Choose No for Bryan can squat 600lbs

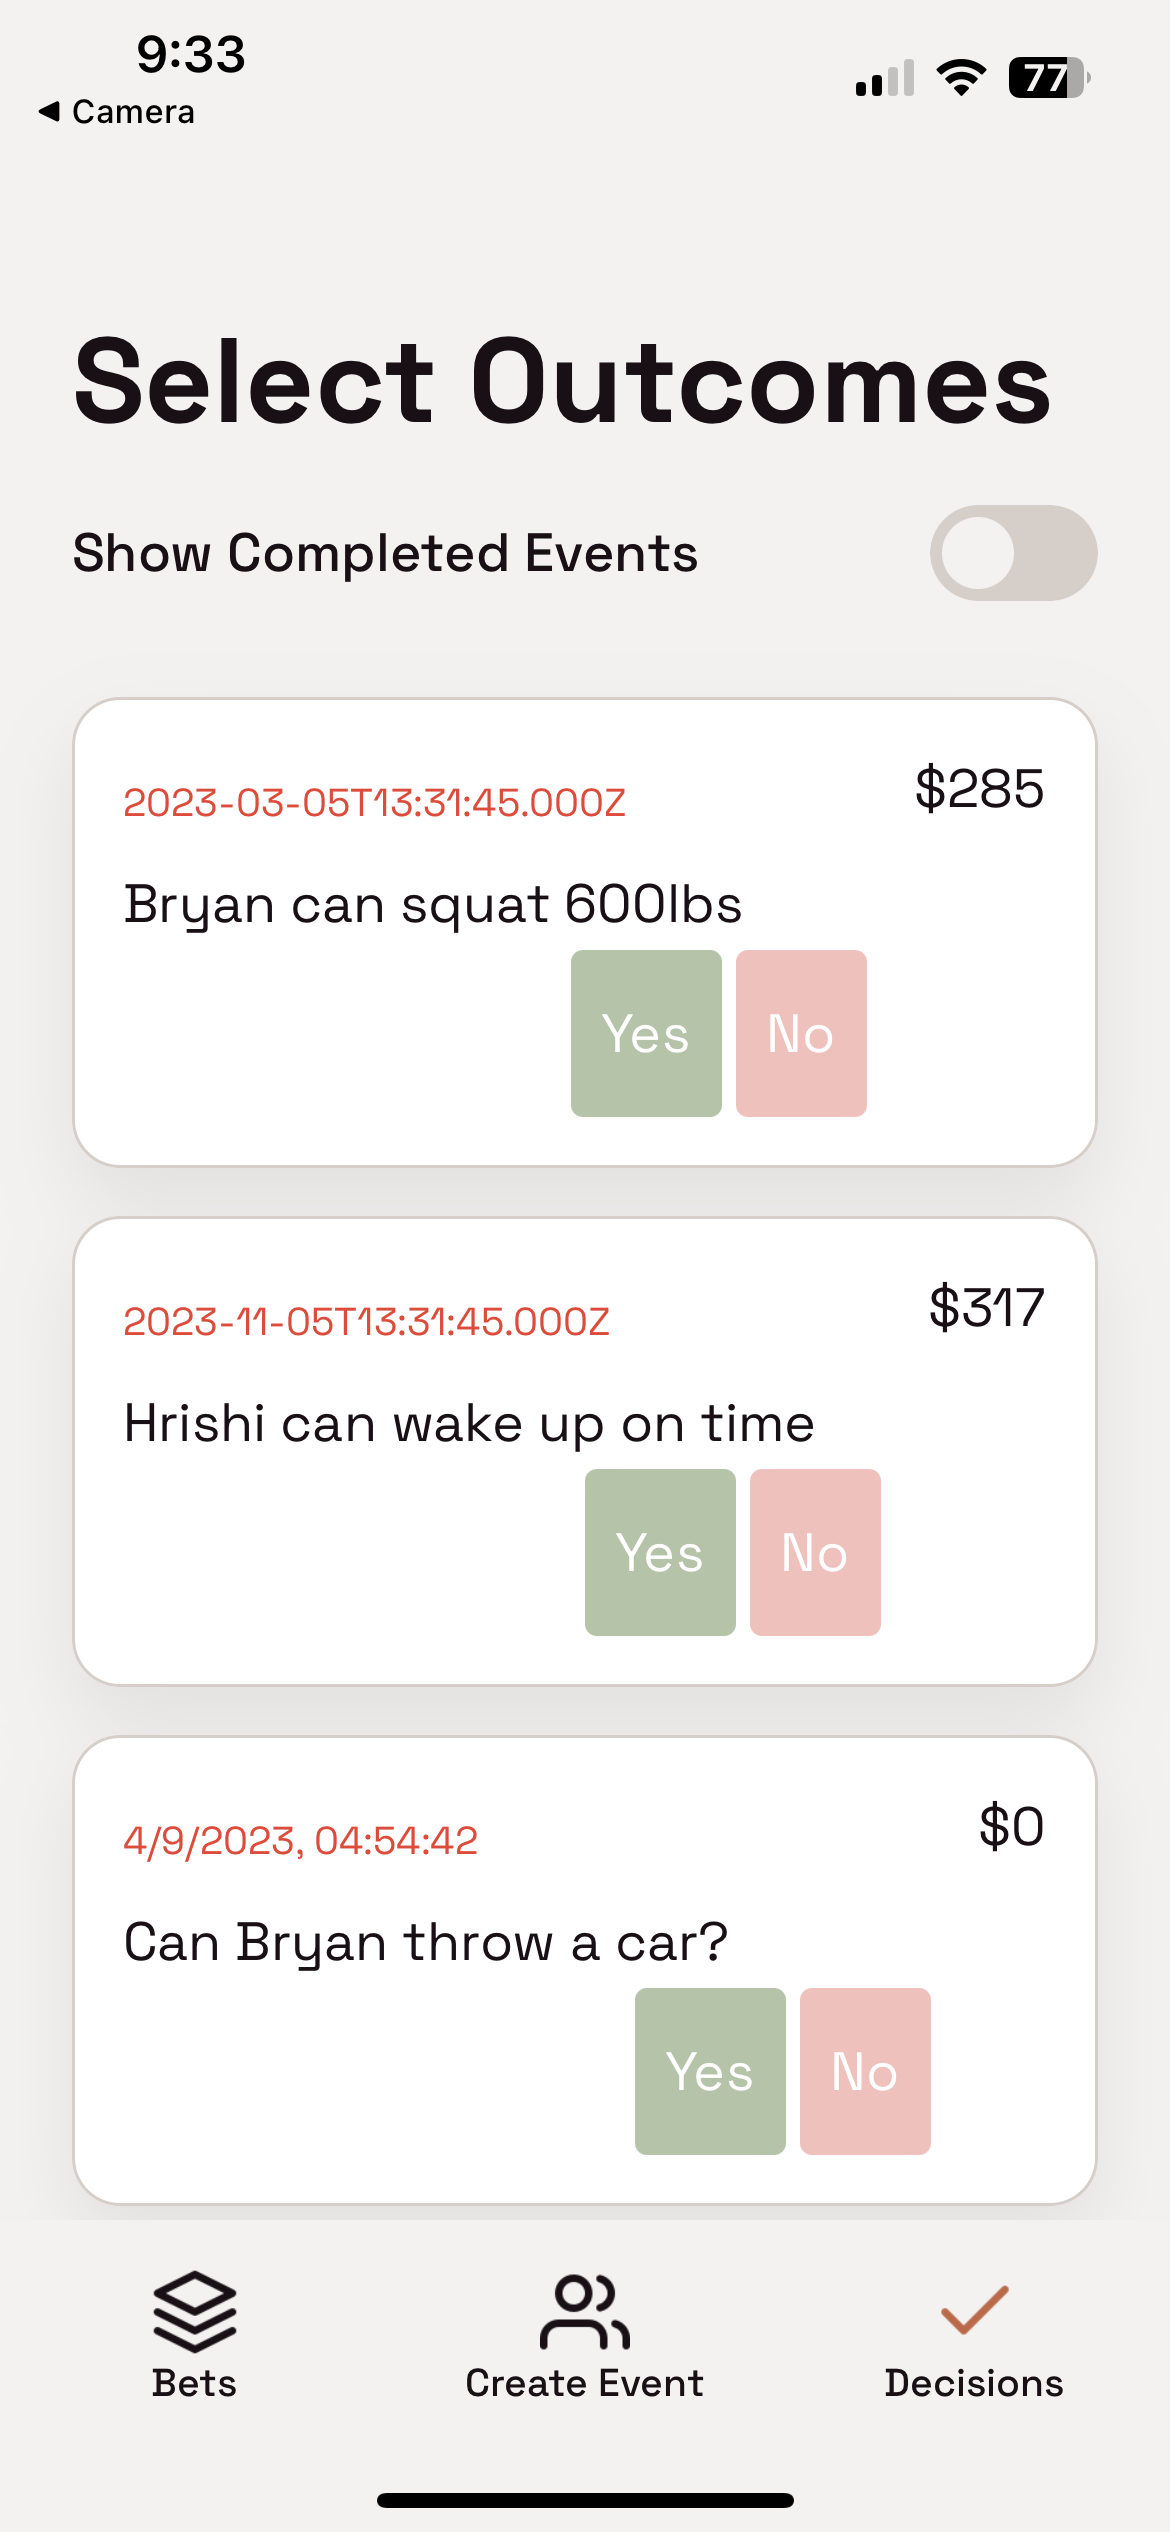coord(801,1033)
